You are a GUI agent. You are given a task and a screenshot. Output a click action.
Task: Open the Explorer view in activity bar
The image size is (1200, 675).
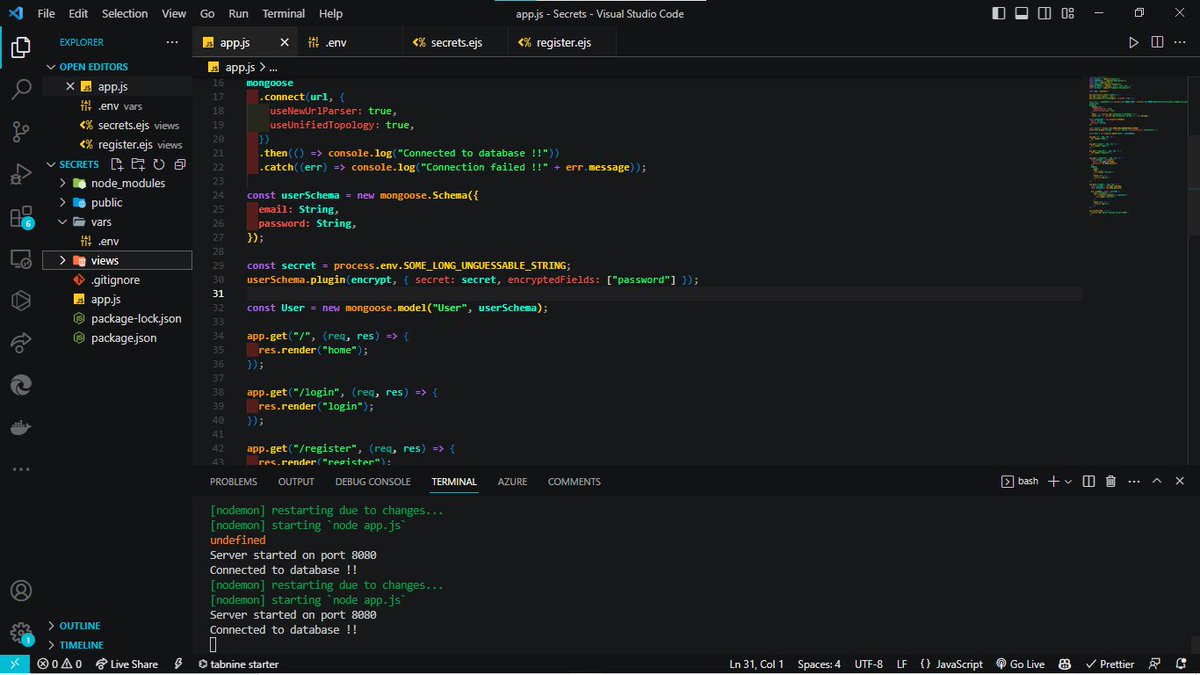[21, 46]
